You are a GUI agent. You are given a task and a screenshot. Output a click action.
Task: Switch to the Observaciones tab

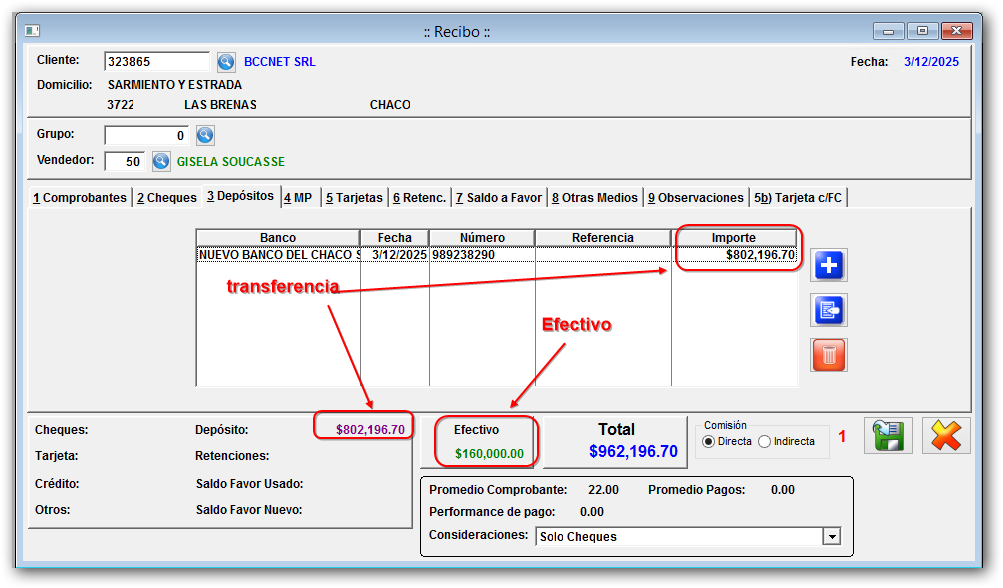(695, 198)
